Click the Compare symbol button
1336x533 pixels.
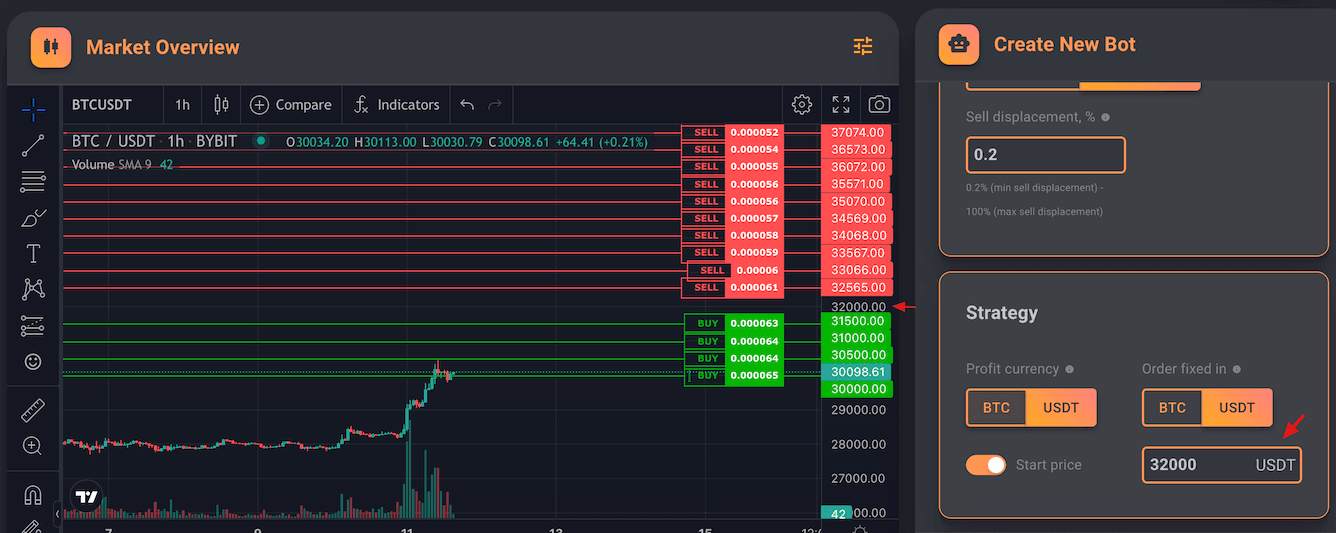pyautogui.click(x=290, y=105)
